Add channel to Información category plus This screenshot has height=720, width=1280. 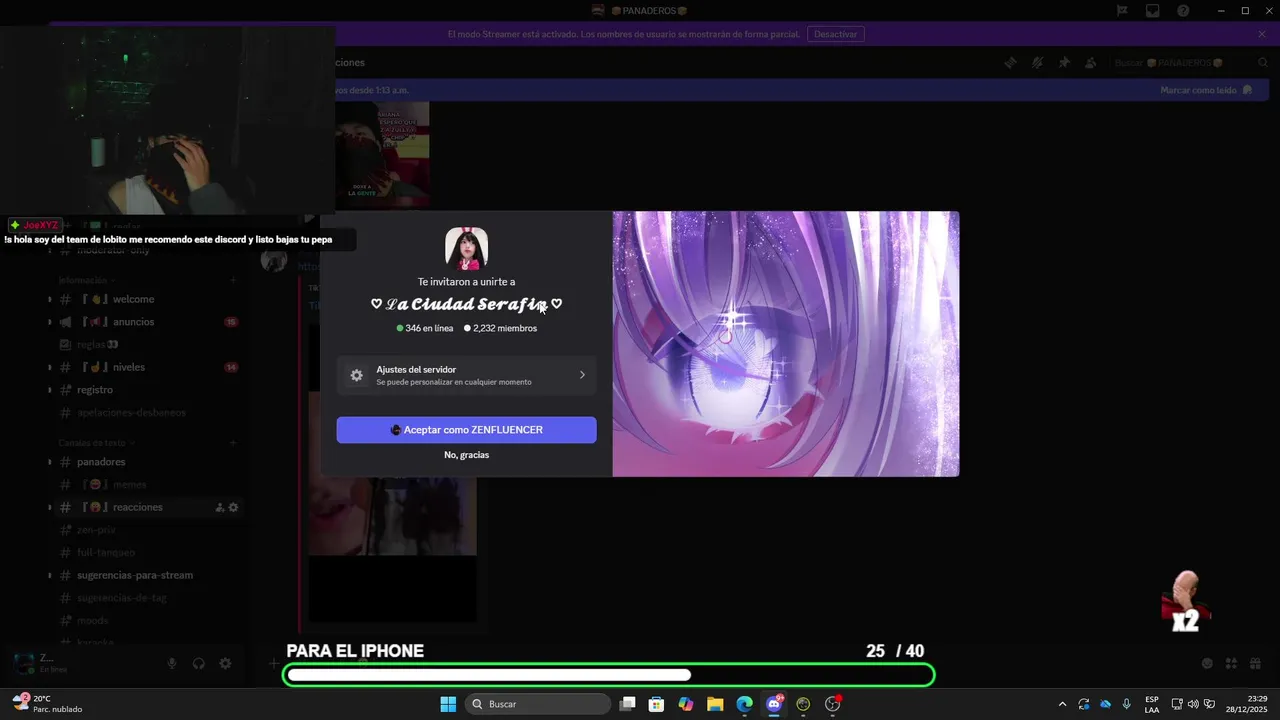(233, 280)
